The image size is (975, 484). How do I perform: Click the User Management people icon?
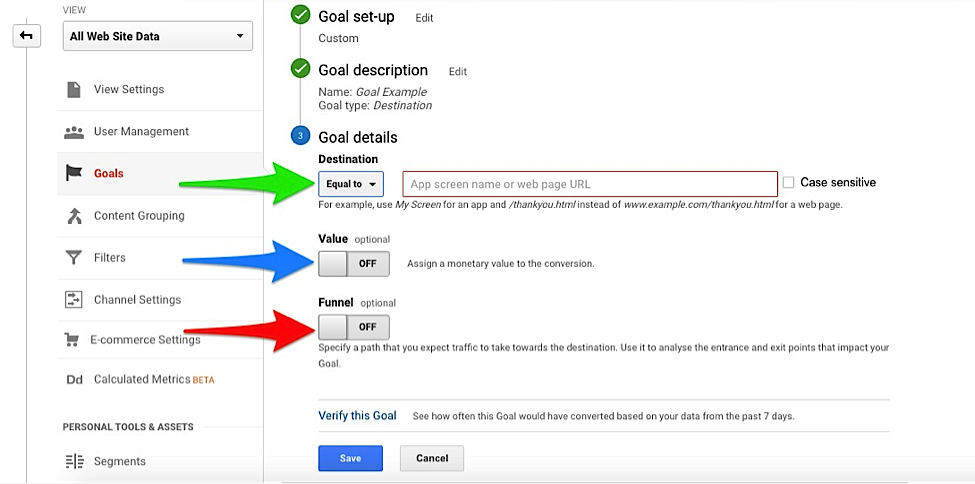[x=74, y=132]
